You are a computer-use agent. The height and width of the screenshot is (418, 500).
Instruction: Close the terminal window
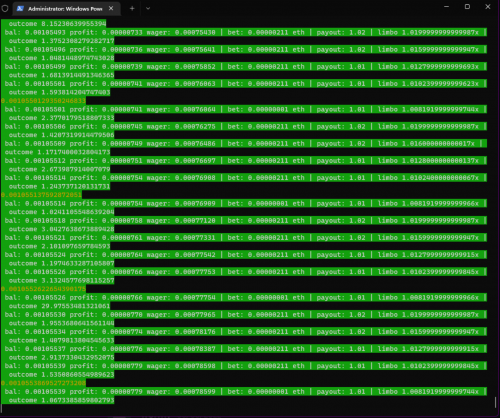click(488, 7)
